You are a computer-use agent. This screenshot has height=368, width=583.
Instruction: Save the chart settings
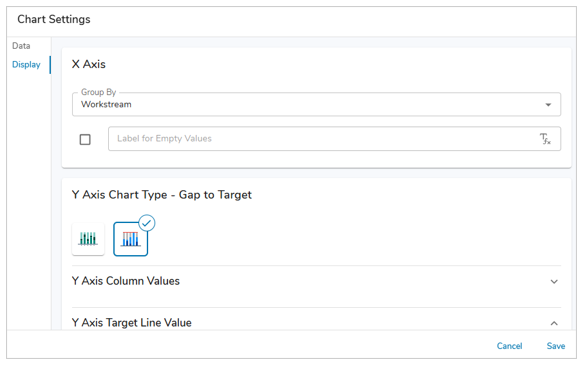[x=556, y=346]
